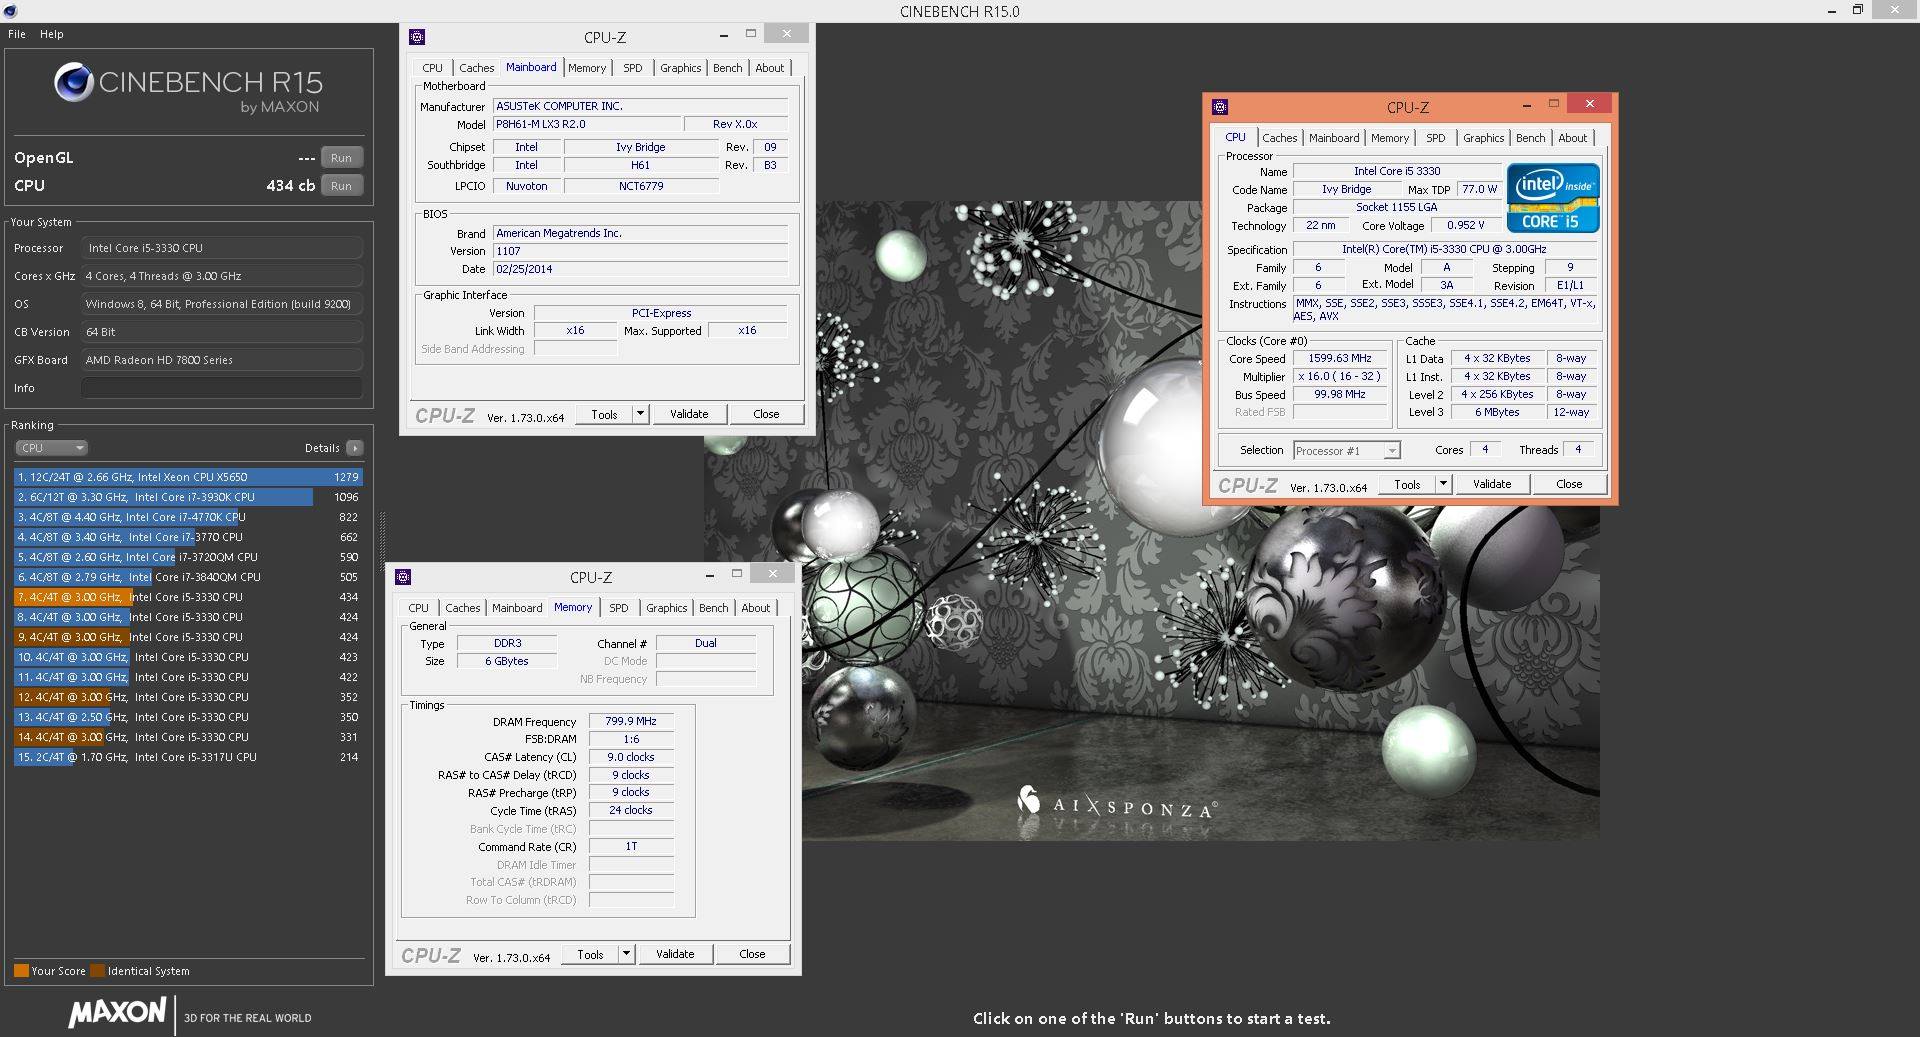1920x1037 pixels.
Task: Open CPU tab in Mainboard CPU-Z window
Action: pos(432,68)
